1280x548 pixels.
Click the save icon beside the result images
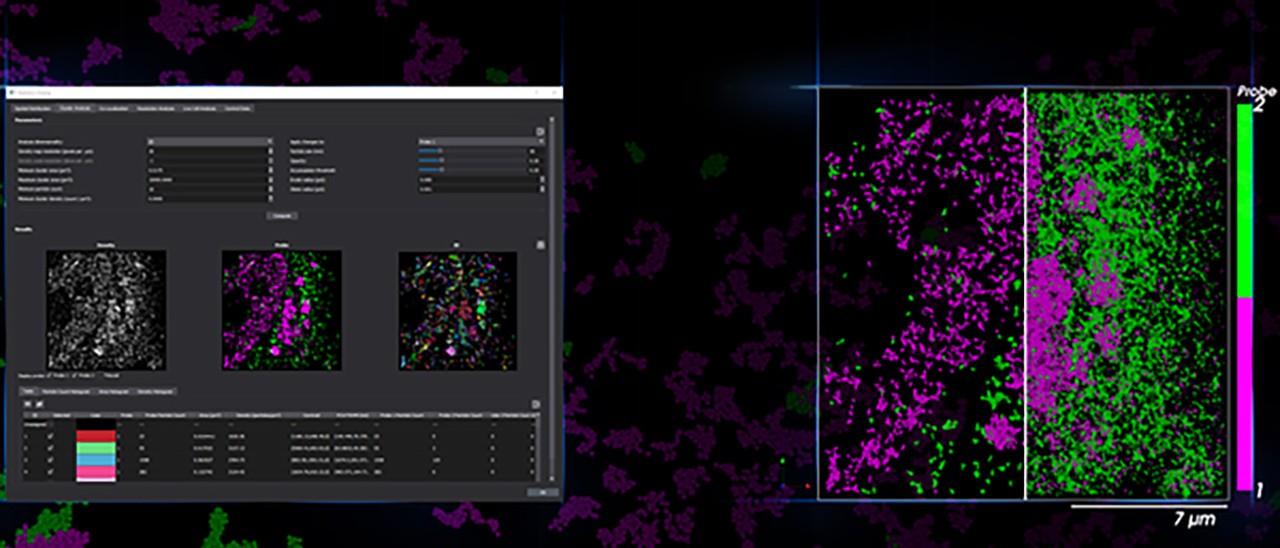pyautogui.click(x=540, y=244)
